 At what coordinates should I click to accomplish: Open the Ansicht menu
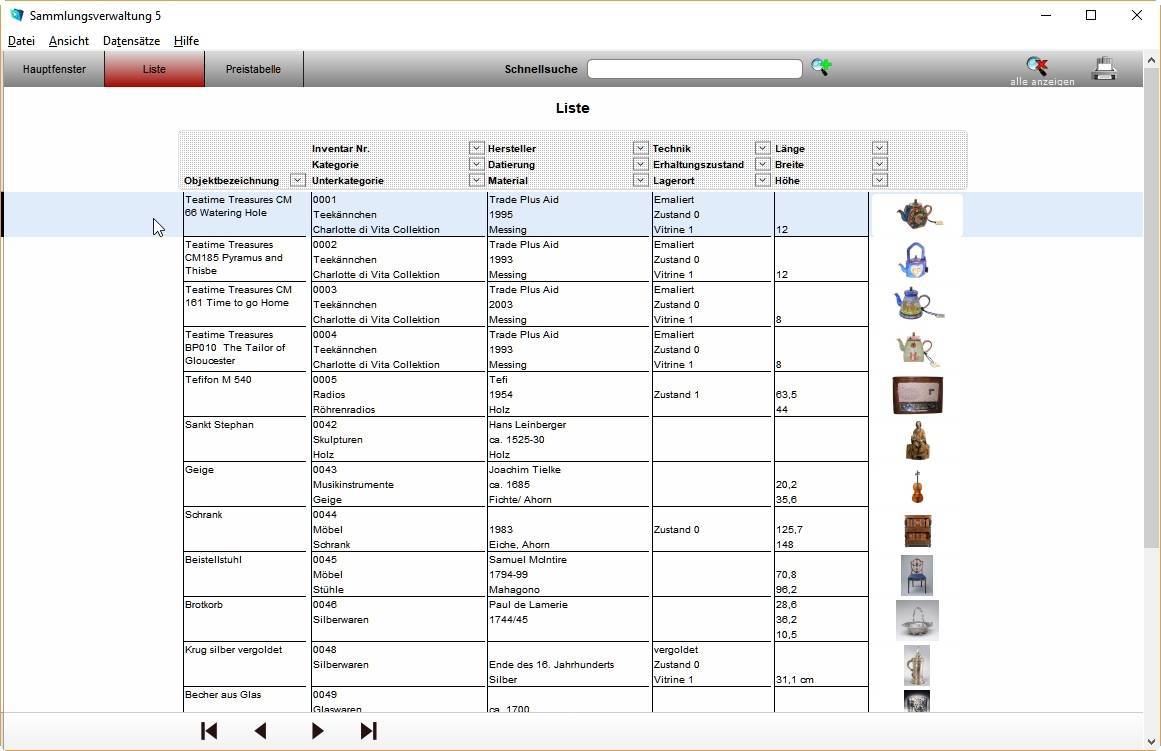click(x=69, y=41)
